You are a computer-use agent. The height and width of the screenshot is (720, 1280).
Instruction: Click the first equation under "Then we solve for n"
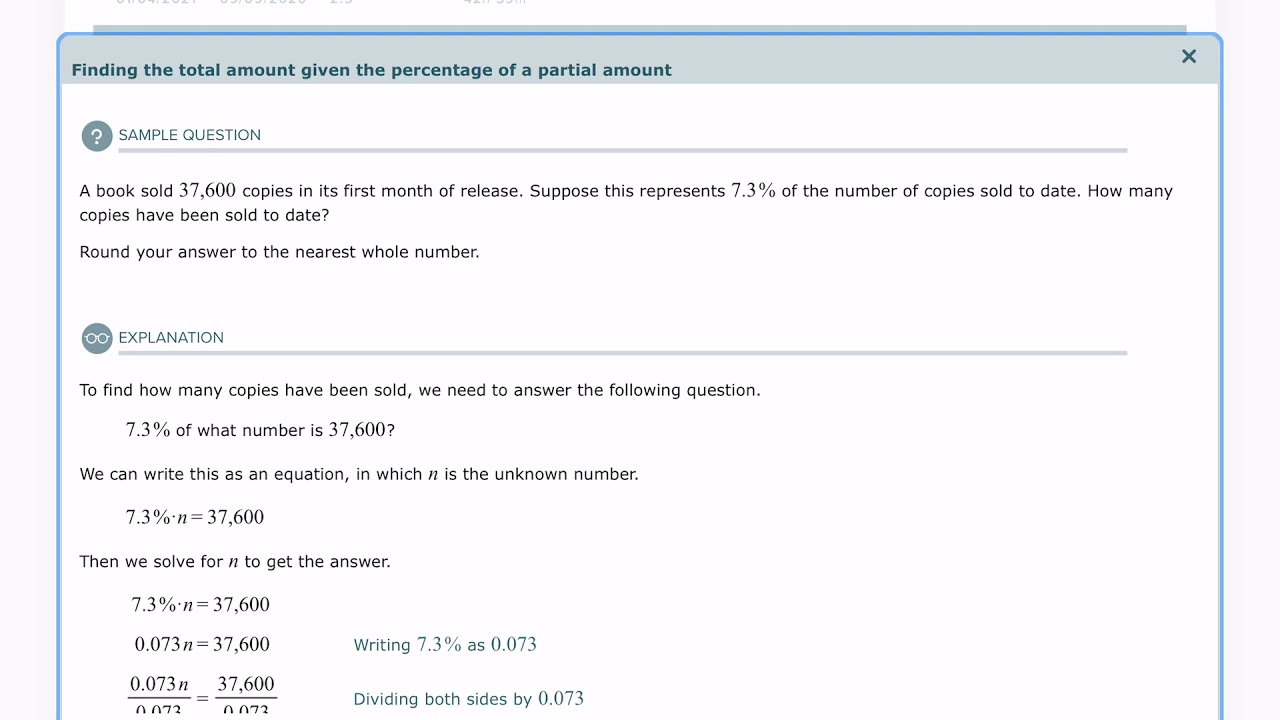[200, 604]
